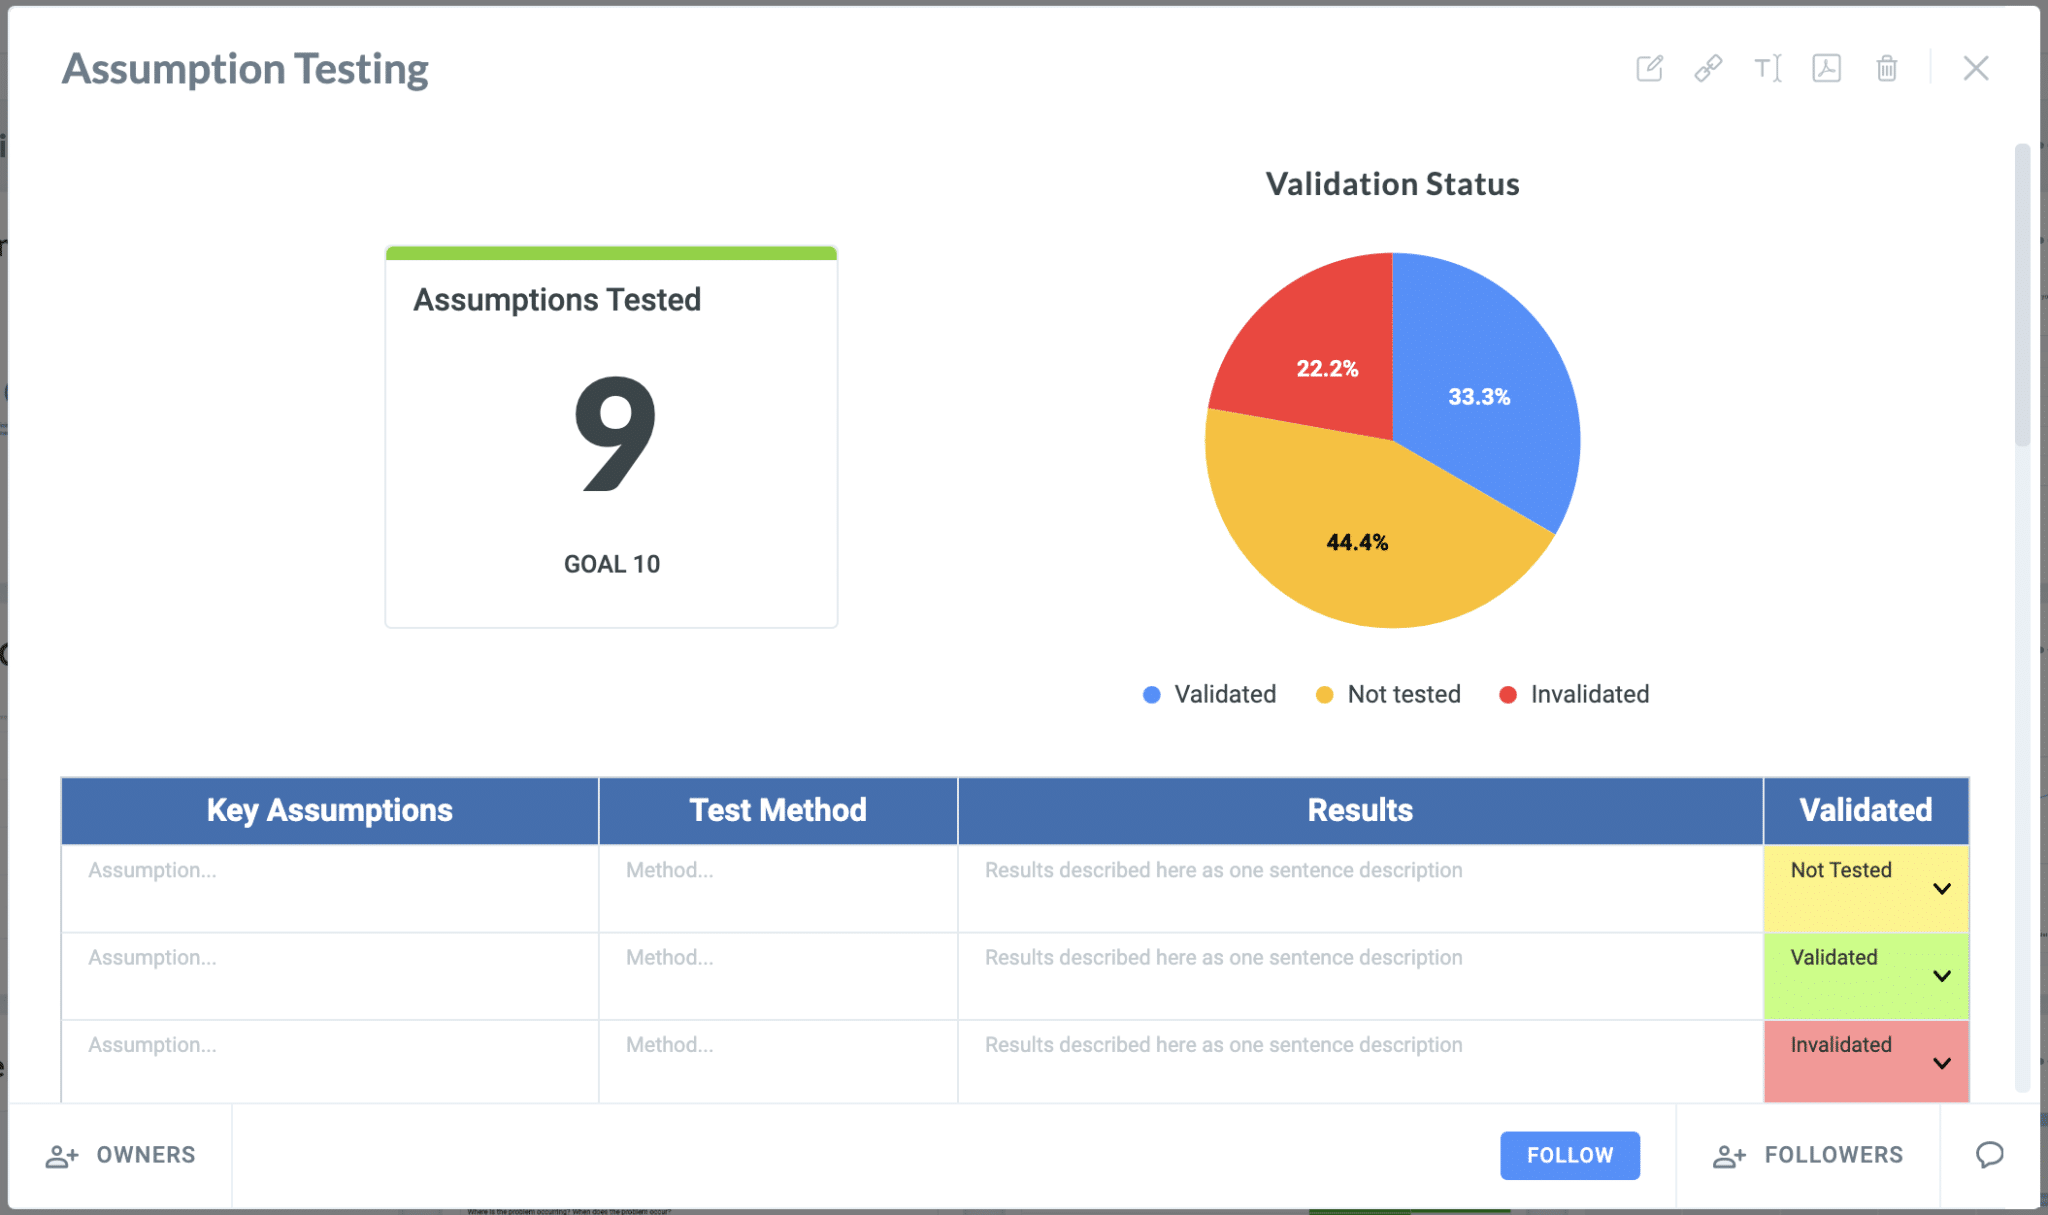The height and width of the screenshot is (1215, 2048).
Task: Open the comments speech bubble icon
Action: point(1989,1155)
